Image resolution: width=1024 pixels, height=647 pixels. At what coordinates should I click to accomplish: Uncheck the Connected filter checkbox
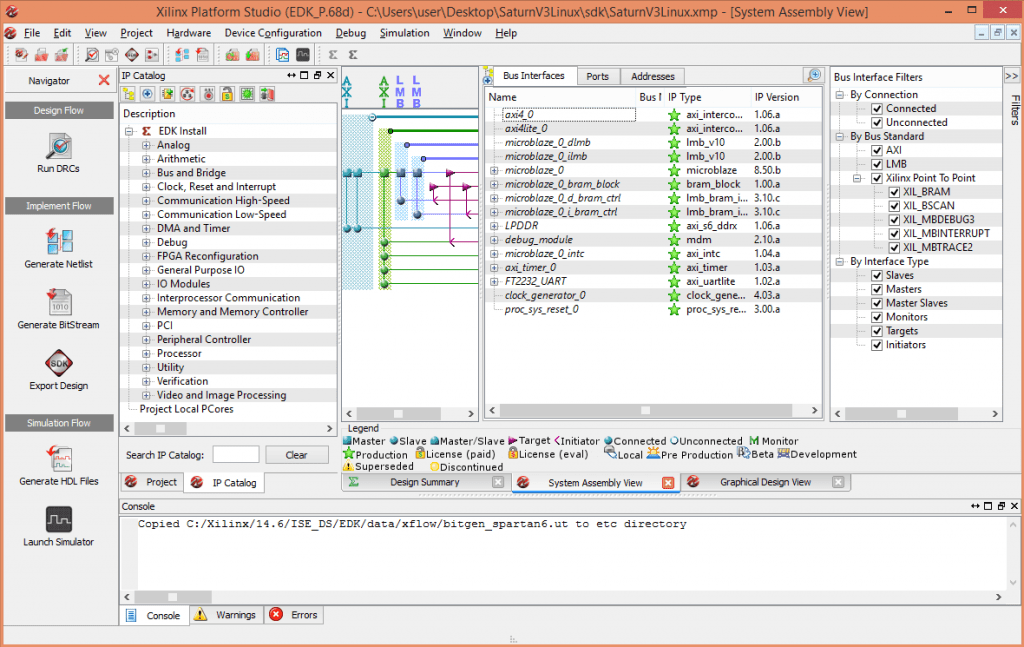pyautogui.click(x=877, y=109)
